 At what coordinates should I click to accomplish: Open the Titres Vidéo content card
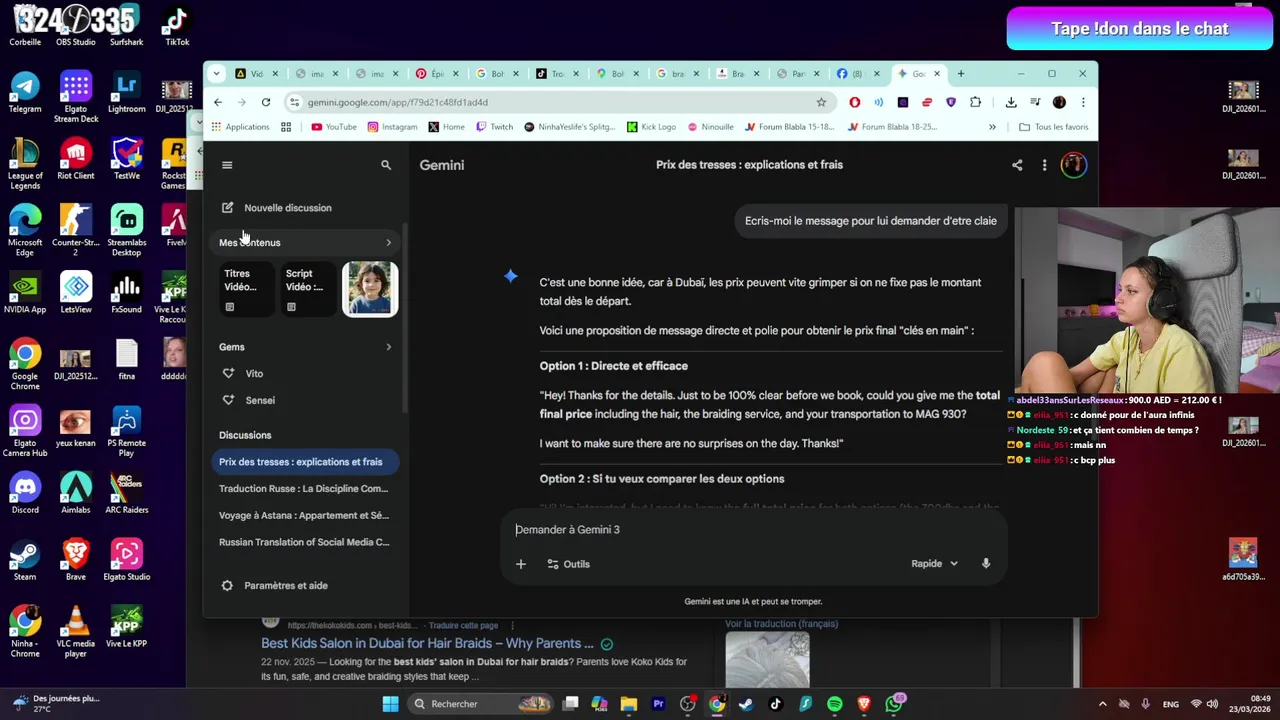coord(246,289)
